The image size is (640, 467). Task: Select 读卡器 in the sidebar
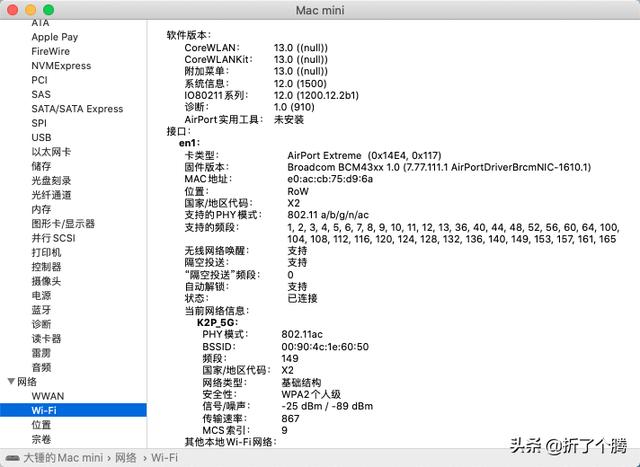pos(47,338)
